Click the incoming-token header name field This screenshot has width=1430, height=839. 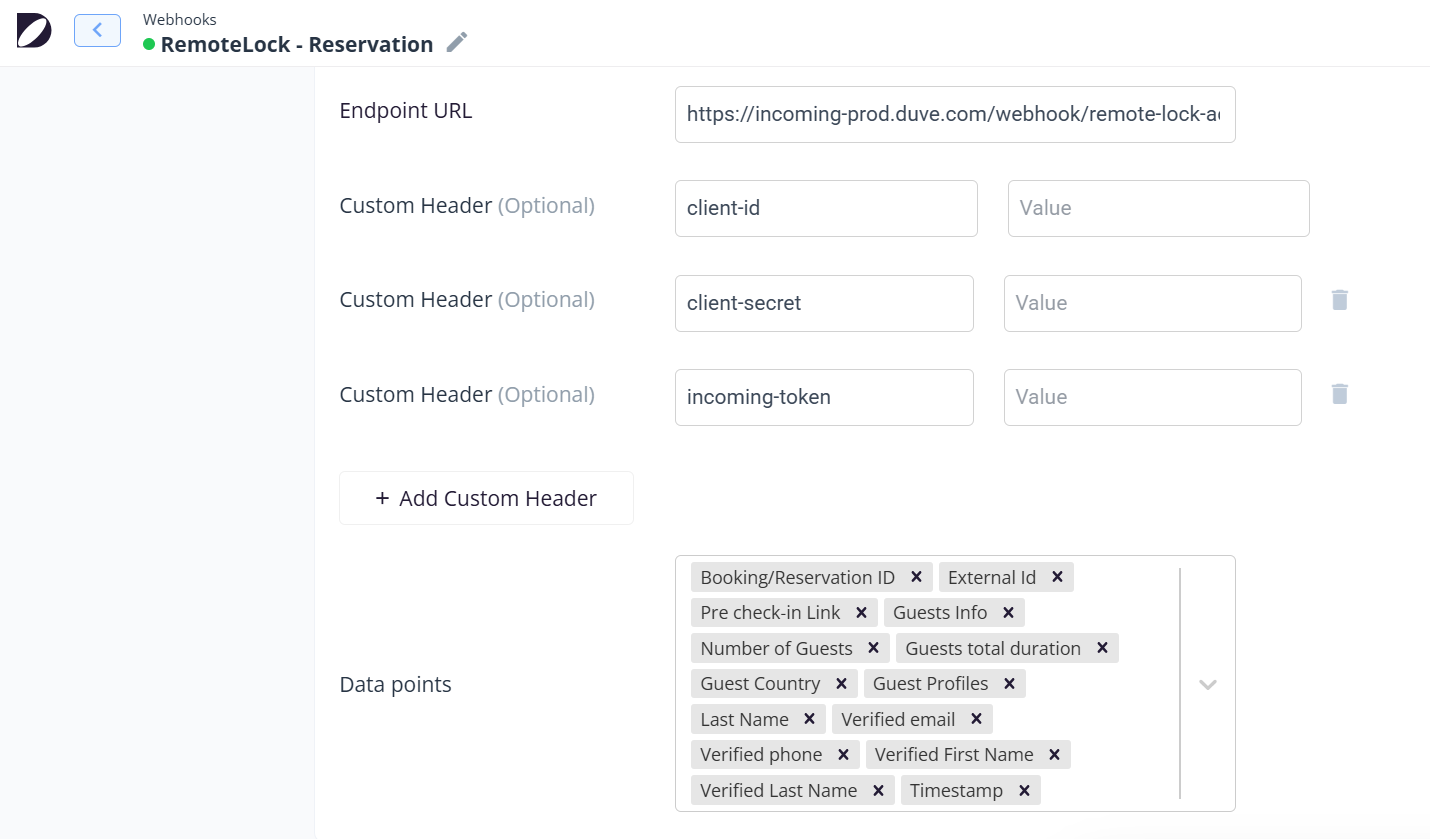pos(824,397)
